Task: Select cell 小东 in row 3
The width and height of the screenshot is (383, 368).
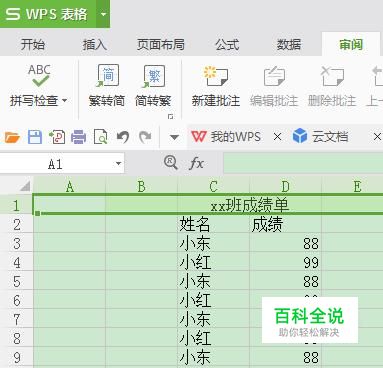Action: [x=213, y=243]
